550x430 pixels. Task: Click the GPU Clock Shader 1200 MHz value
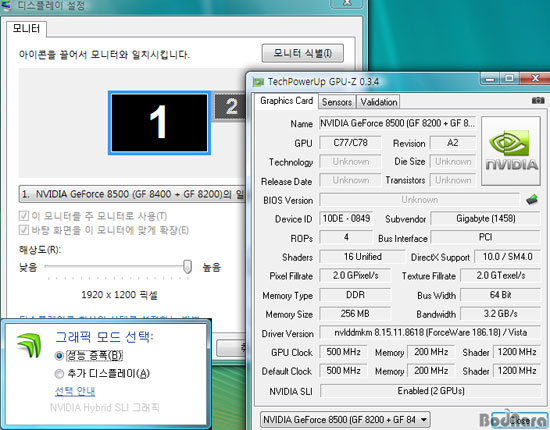click(517, 352)
